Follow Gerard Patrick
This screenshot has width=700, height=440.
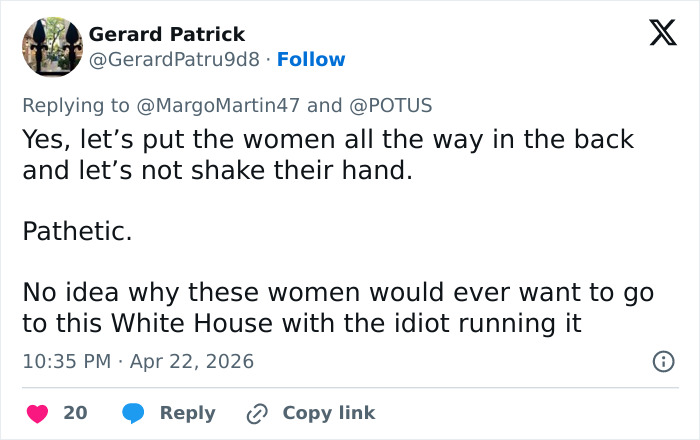click(311, 60)
